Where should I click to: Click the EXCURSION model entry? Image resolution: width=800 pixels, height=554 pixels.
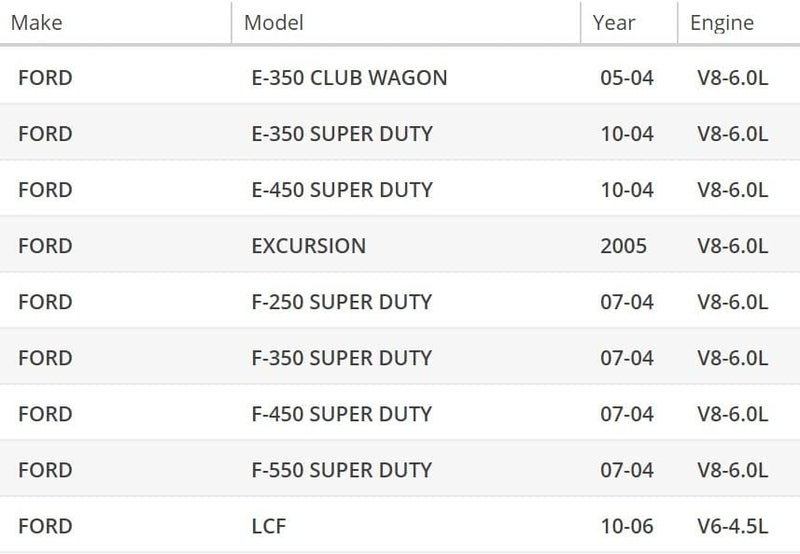click(x=309, y=246)
